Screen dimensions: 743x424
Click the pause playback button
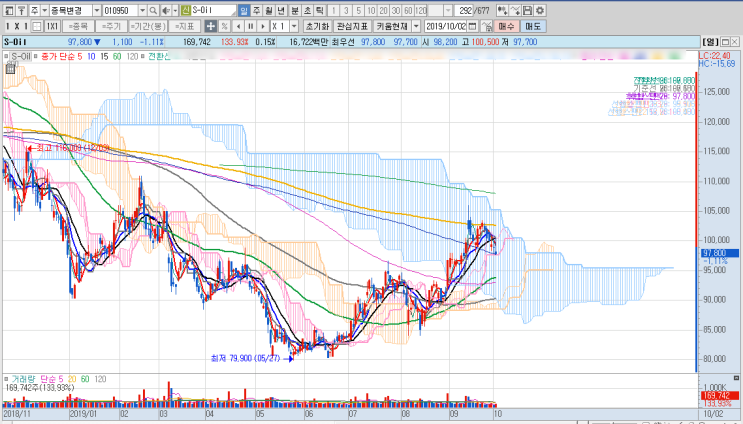251,26
